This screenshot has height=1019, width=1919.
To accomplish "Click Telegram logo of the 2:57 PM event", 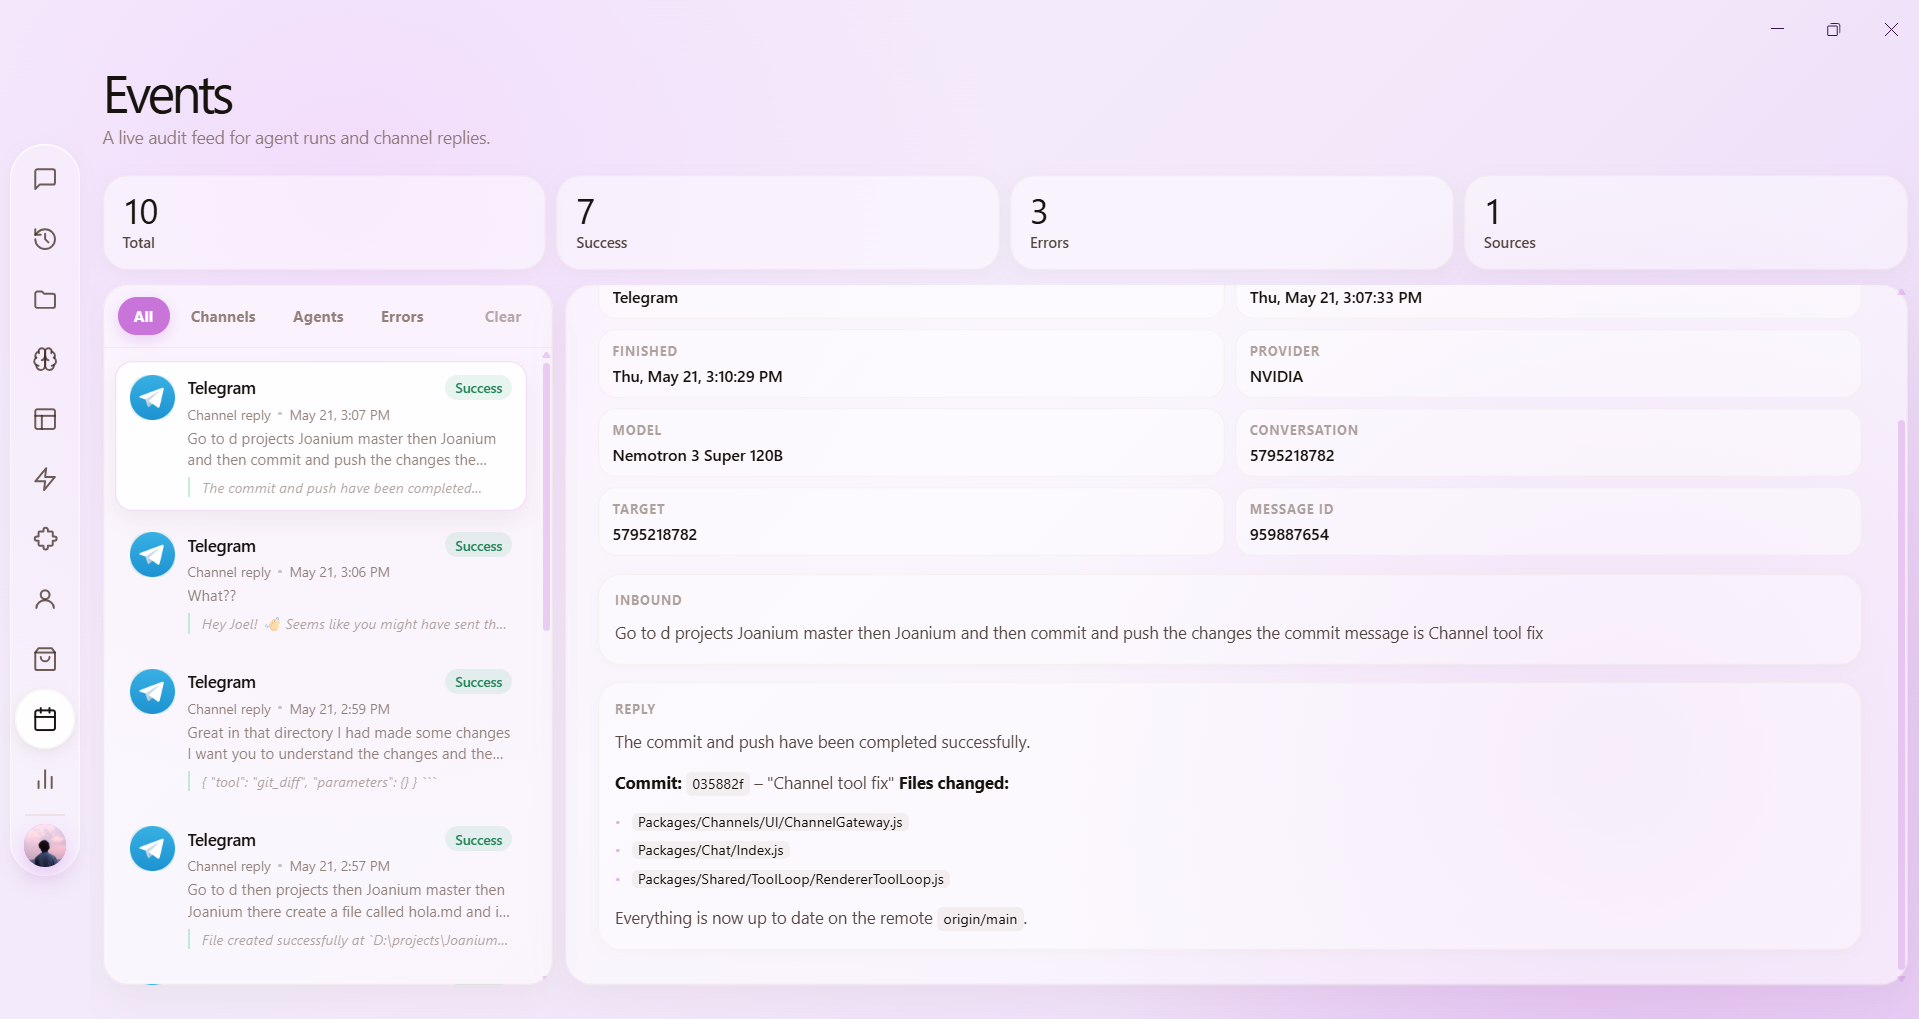I will click(x=153, y=849).
